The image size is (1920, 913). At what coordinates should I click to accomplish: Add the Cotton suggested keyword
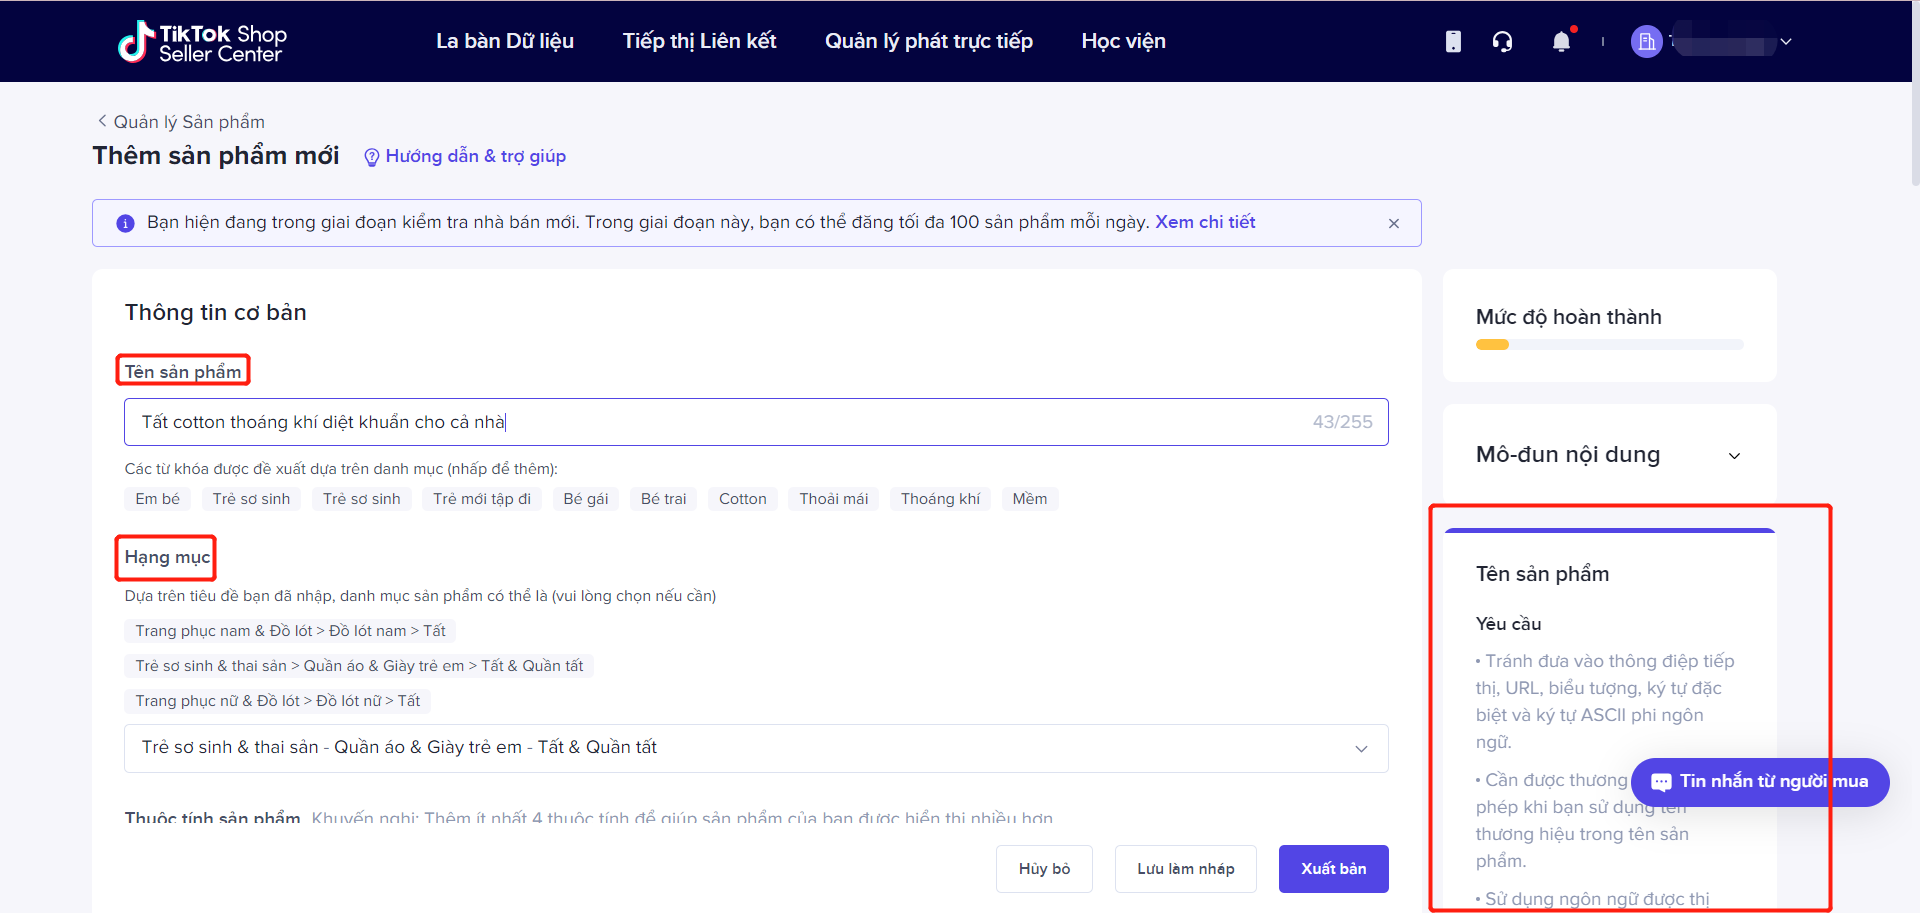(x=742, y=498)
